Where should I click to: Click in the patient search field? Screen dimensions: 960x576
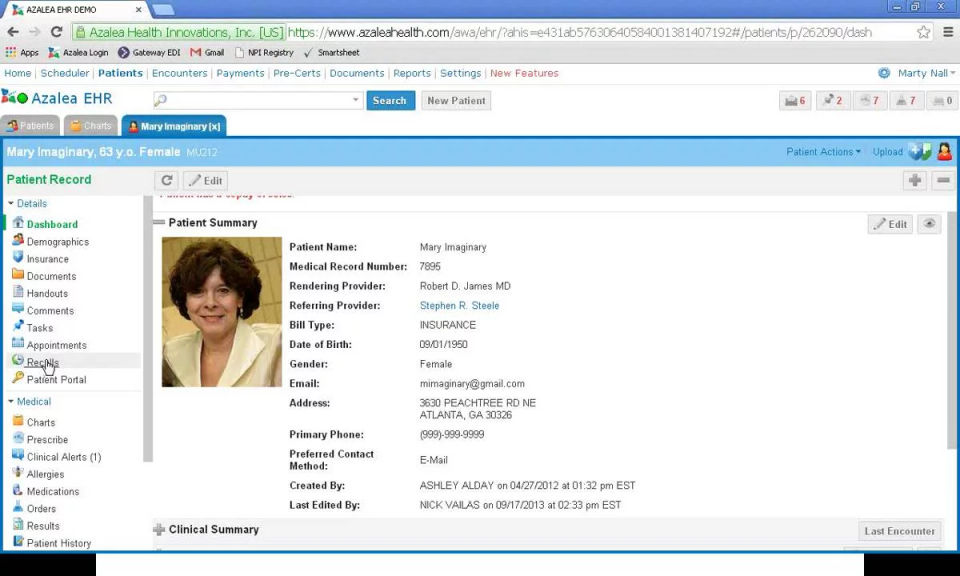coord(257,100)
